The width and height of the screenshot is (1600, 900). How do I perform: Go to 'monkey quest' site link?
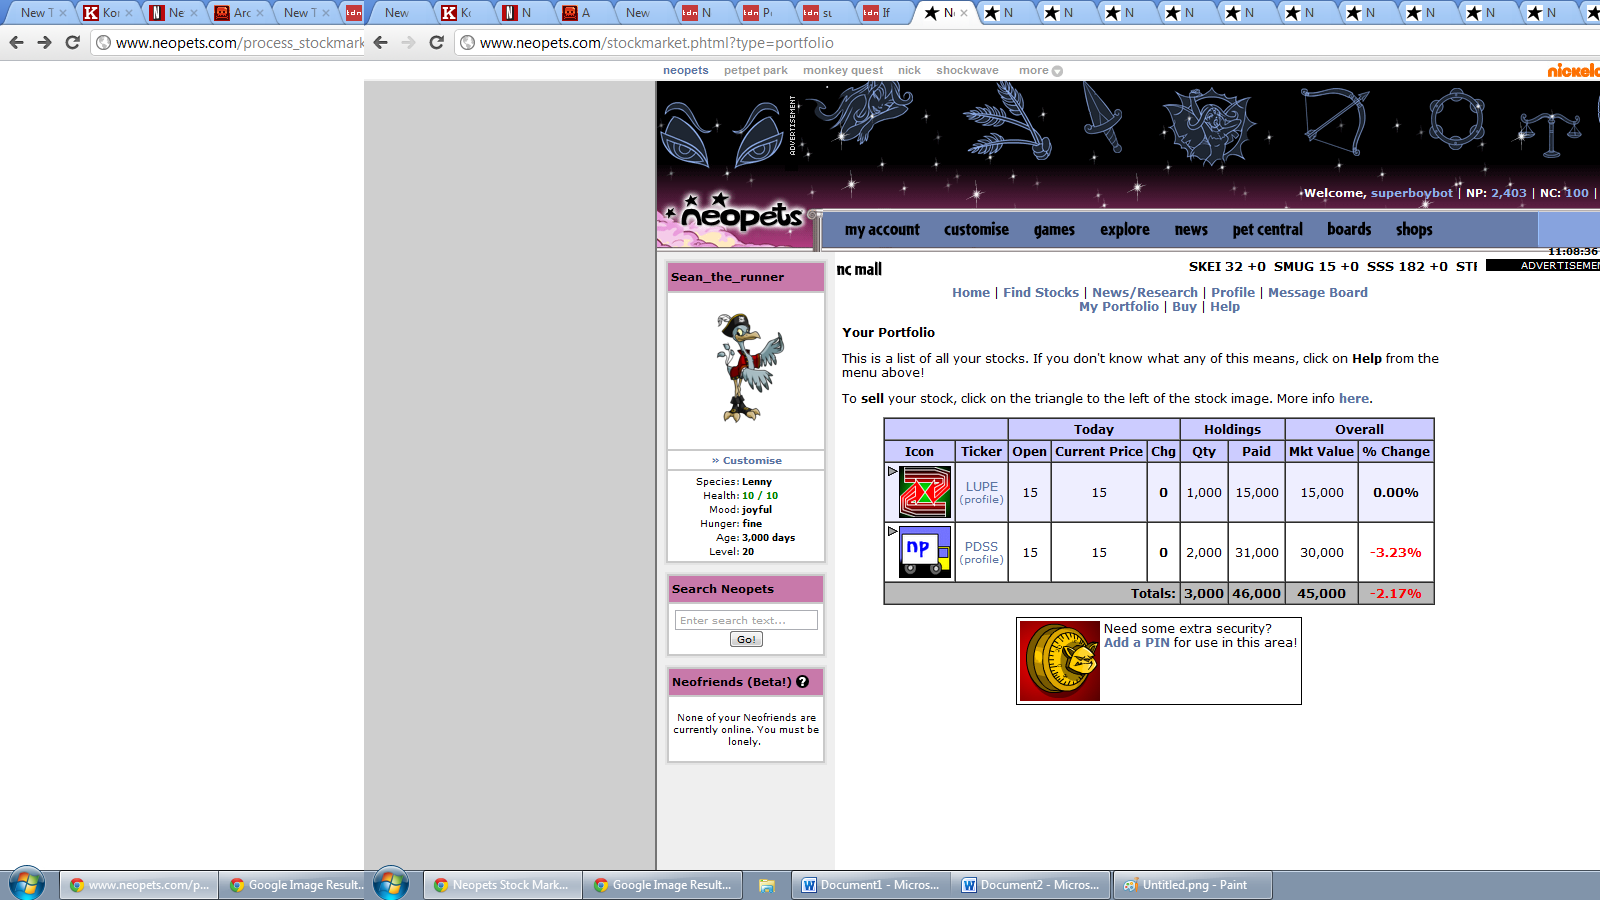pos(843,70)
